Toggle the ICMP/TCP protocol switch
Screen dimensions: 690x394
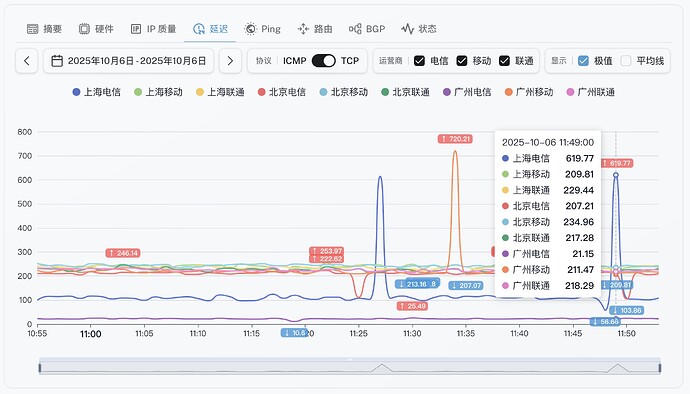point(323,61)
